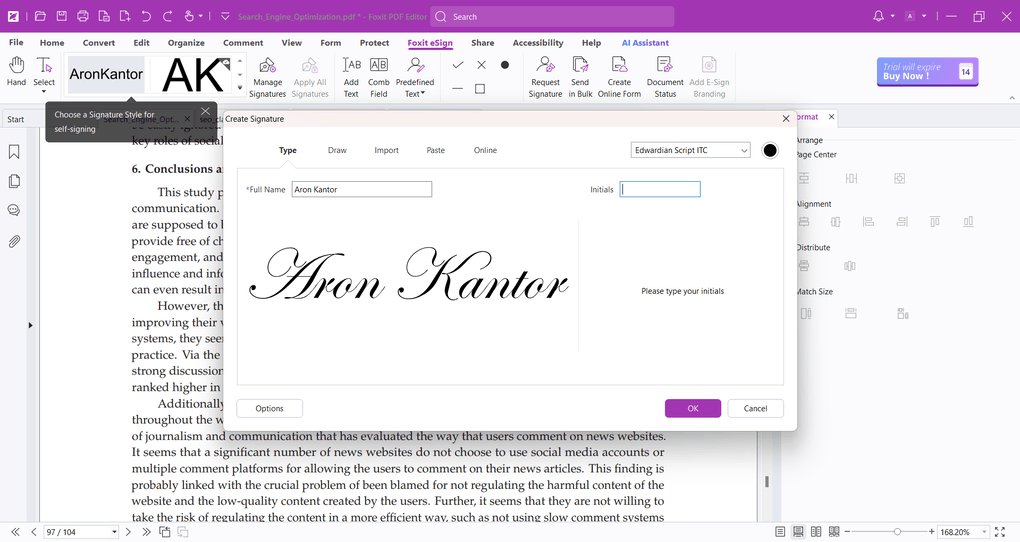Open the Bookmarks panel in left sidebar
Viewport: 1020px width, 542px height.
tap(14, 152)
